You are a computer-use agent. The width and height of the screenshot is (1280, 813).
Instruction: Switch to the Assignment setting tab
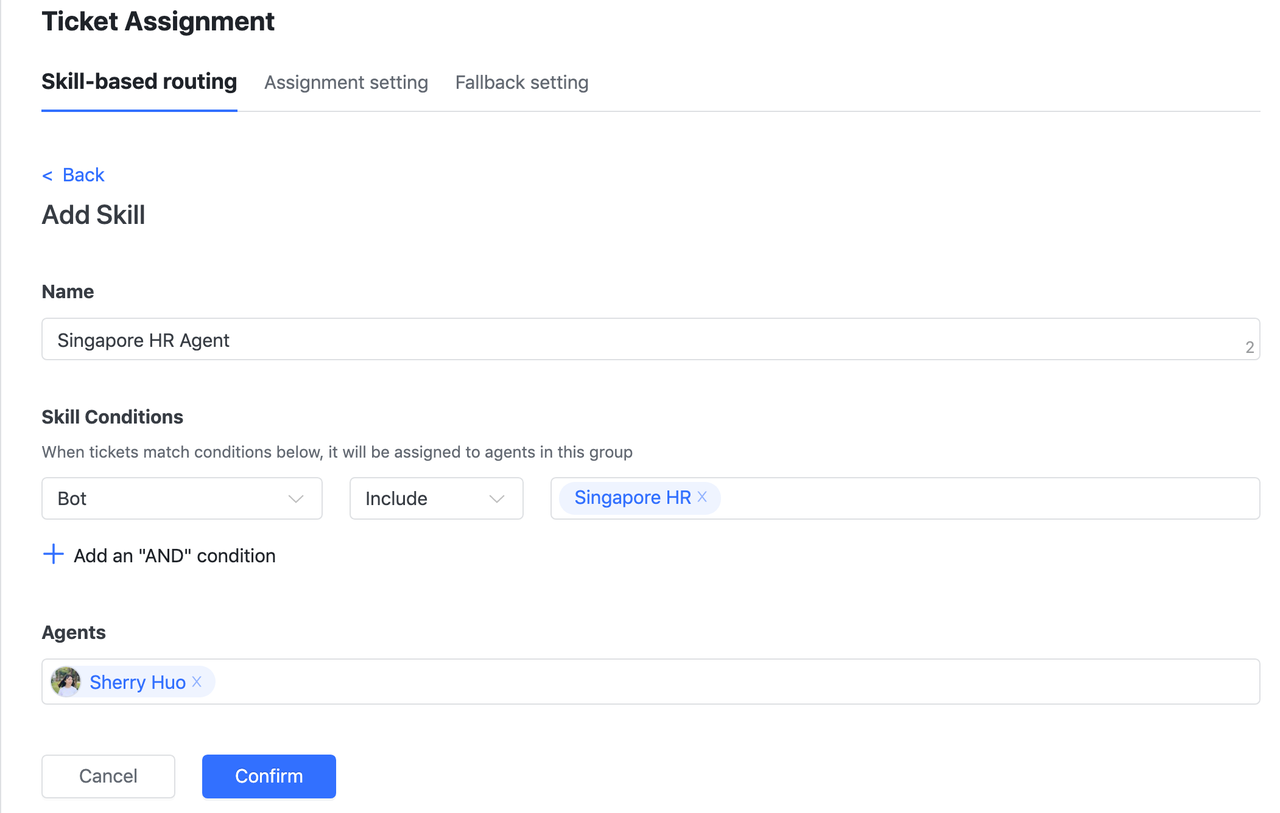pyautogui.click(x=346, y=83)
